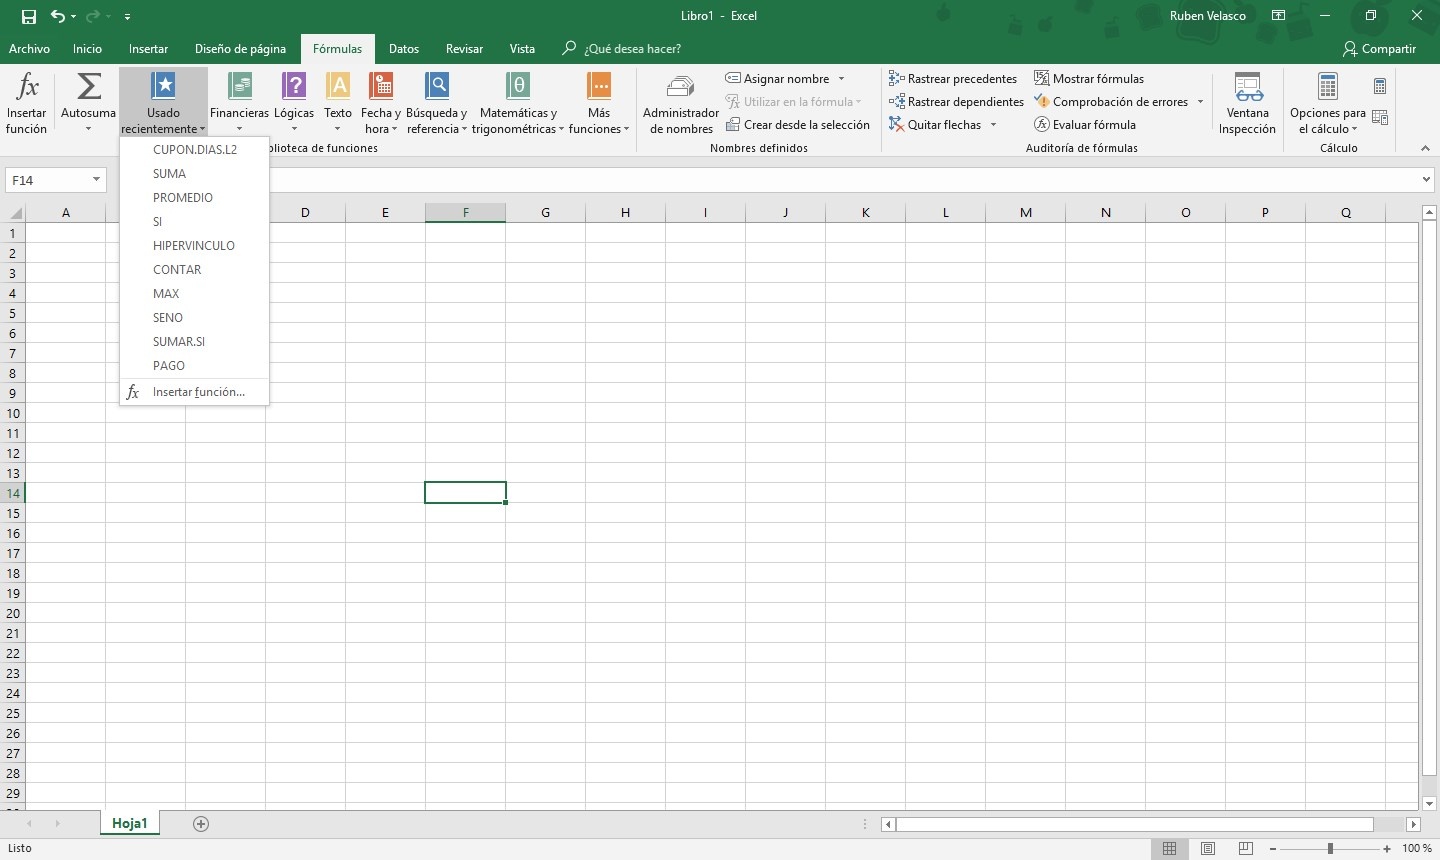The width and height of the screenshot is (1440, 860).
Task: Switch to Normal view icon in status bar
Action: tap(1169, 848)
